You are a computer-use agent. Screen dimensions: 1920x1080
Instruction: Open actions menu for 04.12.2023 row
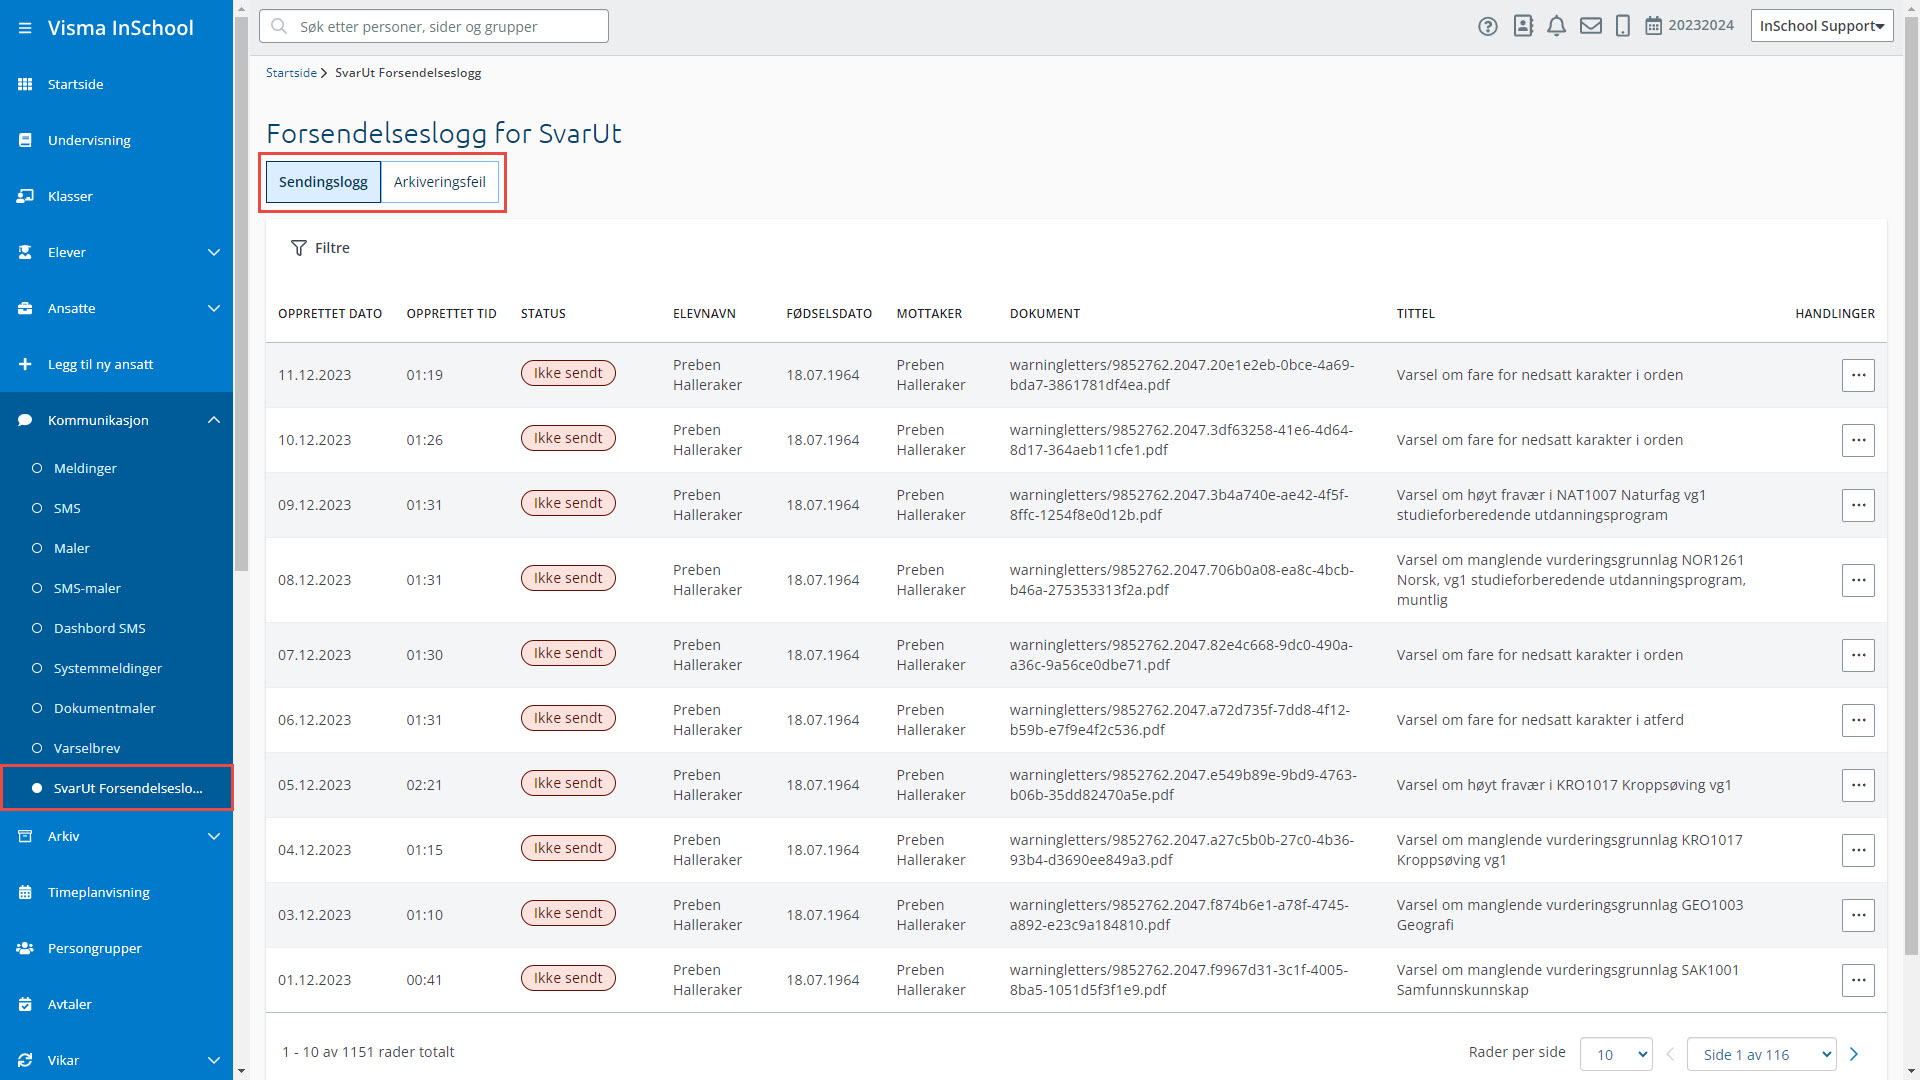coord(1858,850)
